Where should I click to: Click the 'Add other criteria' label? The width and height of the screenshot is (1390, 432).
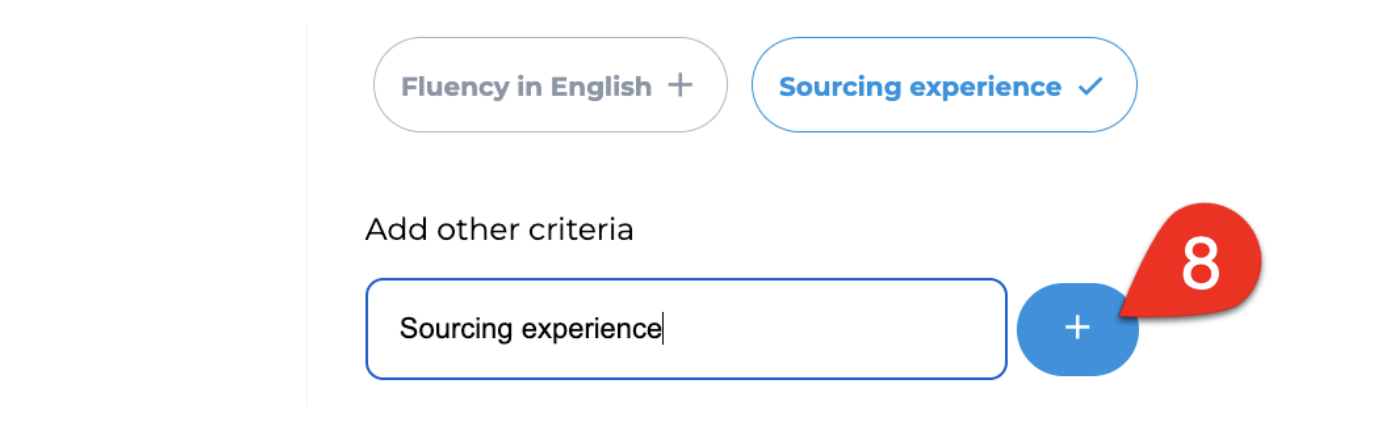pos(499,230)
